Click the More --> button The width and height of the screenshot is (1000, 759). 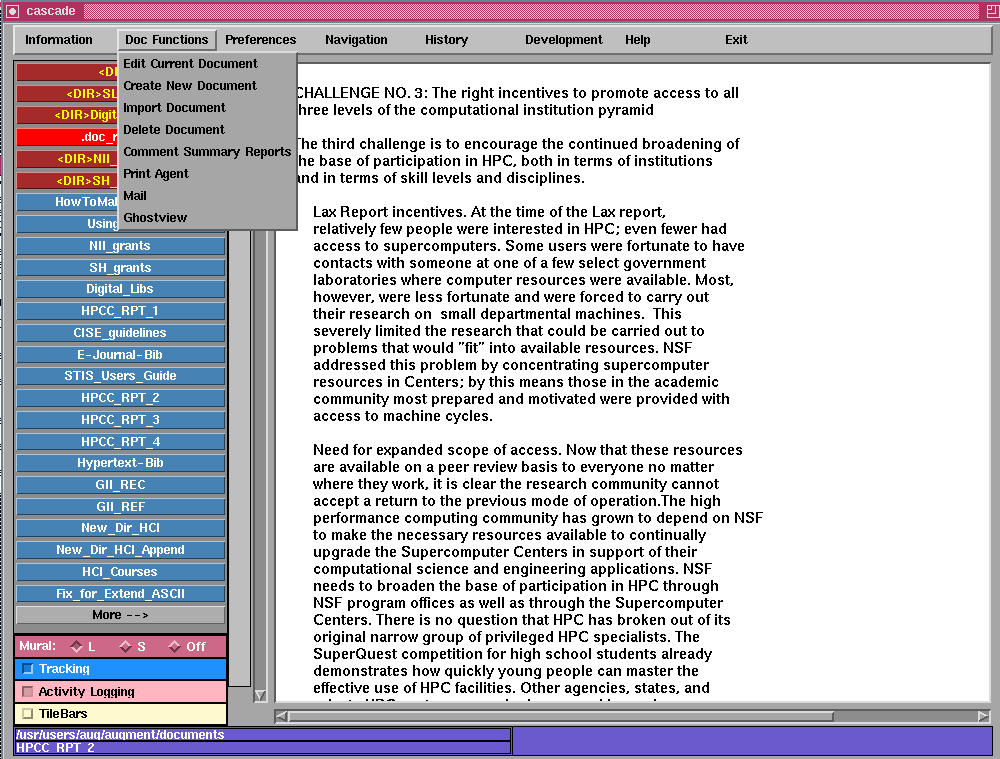click(x=121, y=615)
